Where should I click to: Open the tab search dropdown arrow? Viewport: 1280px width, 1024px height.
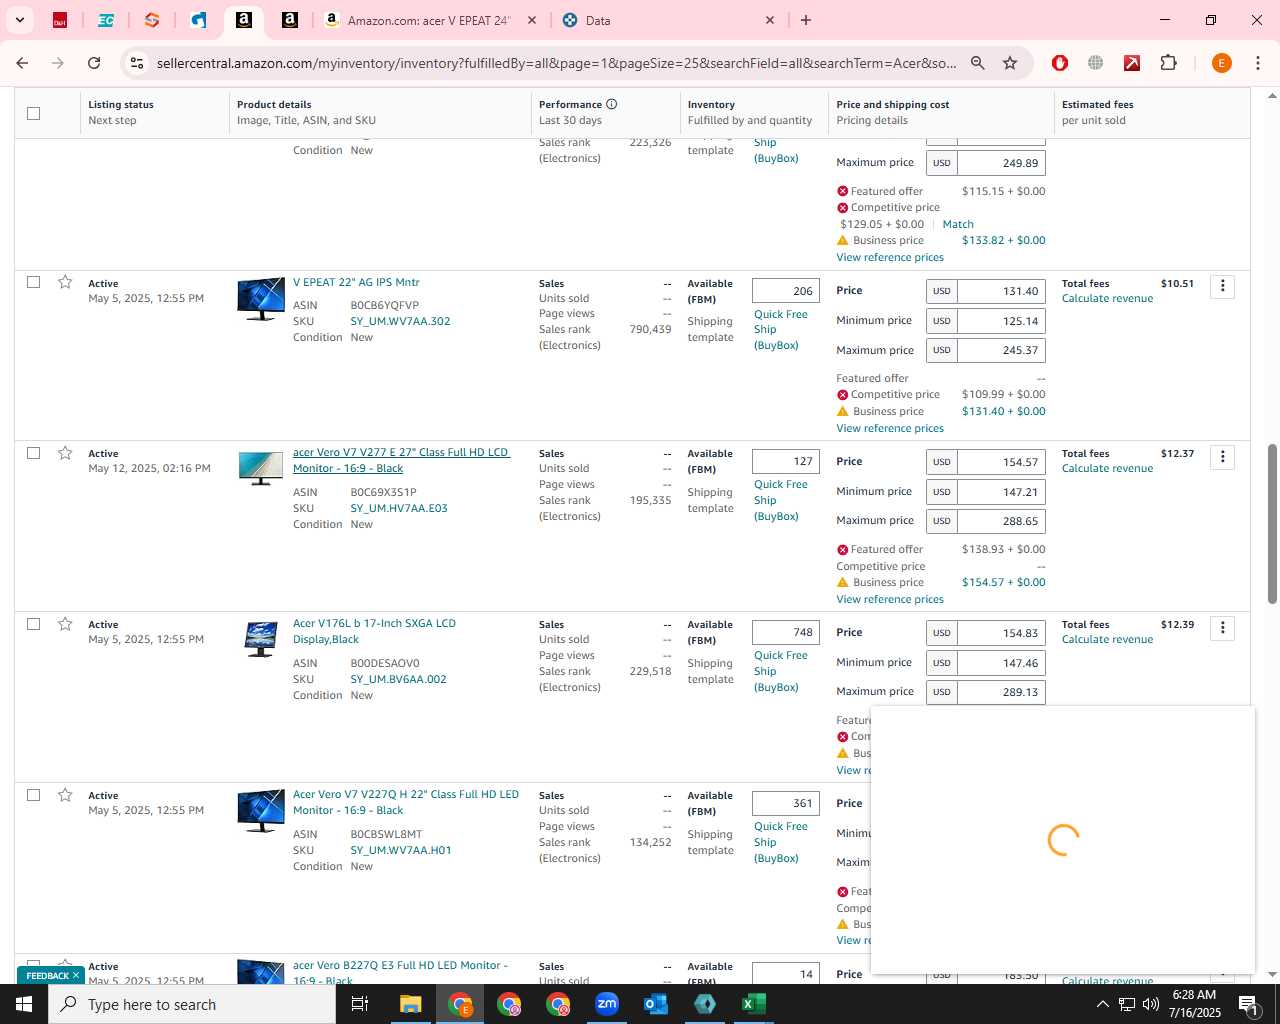(19, 20)
